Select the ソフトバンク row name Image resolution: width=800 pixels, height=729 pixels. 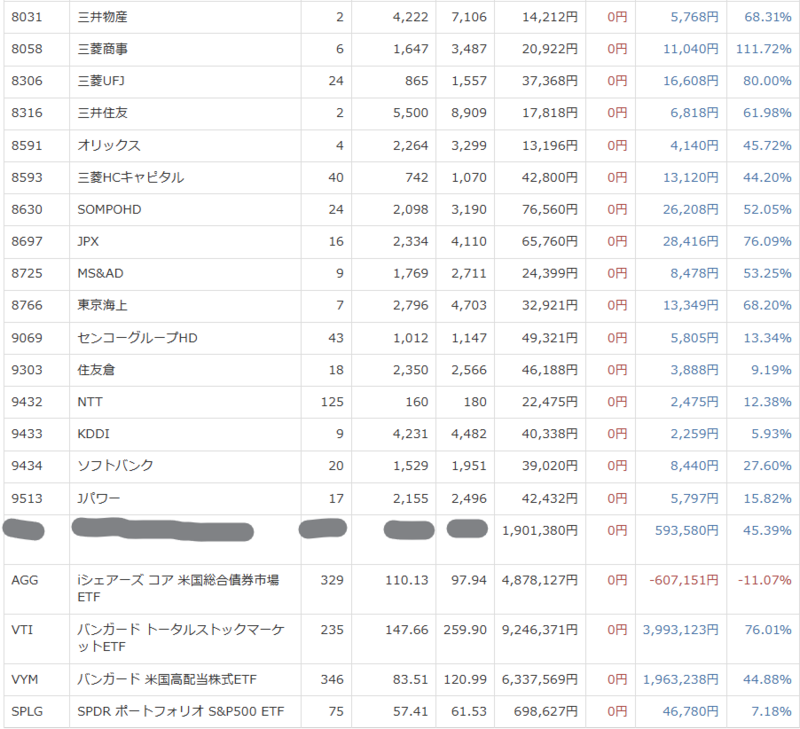pos(115,466)
